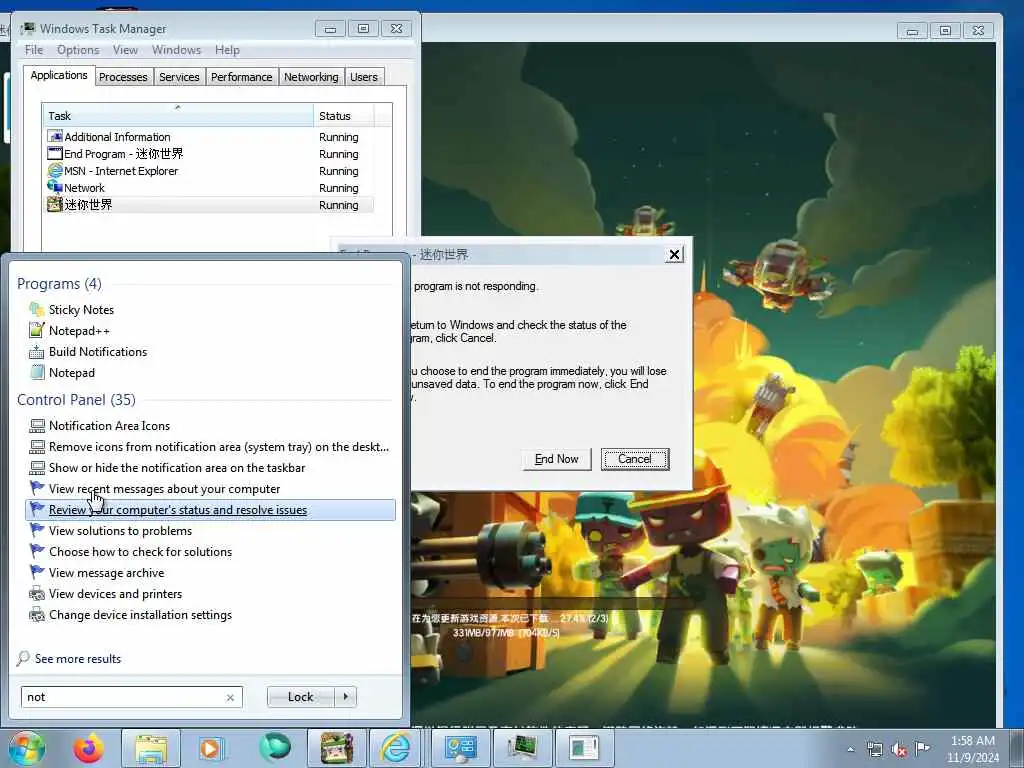Click the Notepad++ icon in results
Screen dimensions: 1024x768
(x=37, y=330)
